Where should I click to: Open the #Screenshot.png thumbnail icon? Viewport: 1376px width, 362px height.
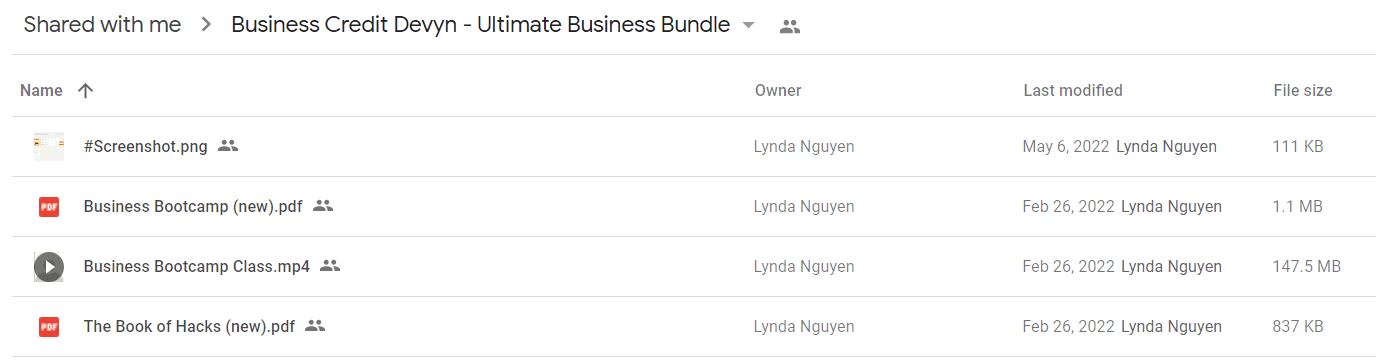[x=48, y=147]
